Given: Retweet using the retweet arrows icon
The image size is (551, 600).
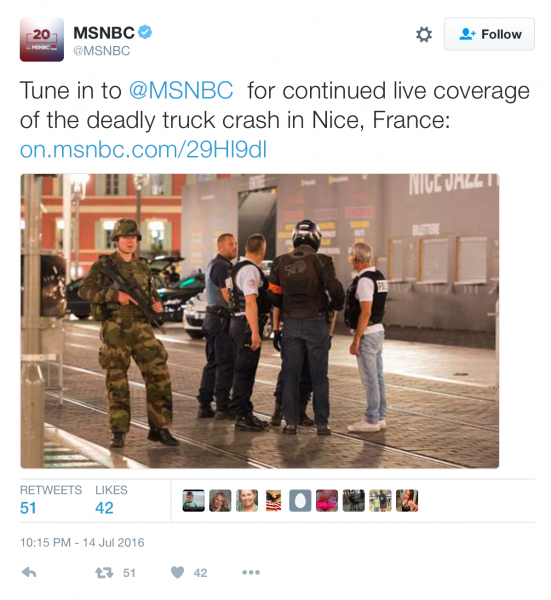Looking at the screenshot, I should [104, 572].
